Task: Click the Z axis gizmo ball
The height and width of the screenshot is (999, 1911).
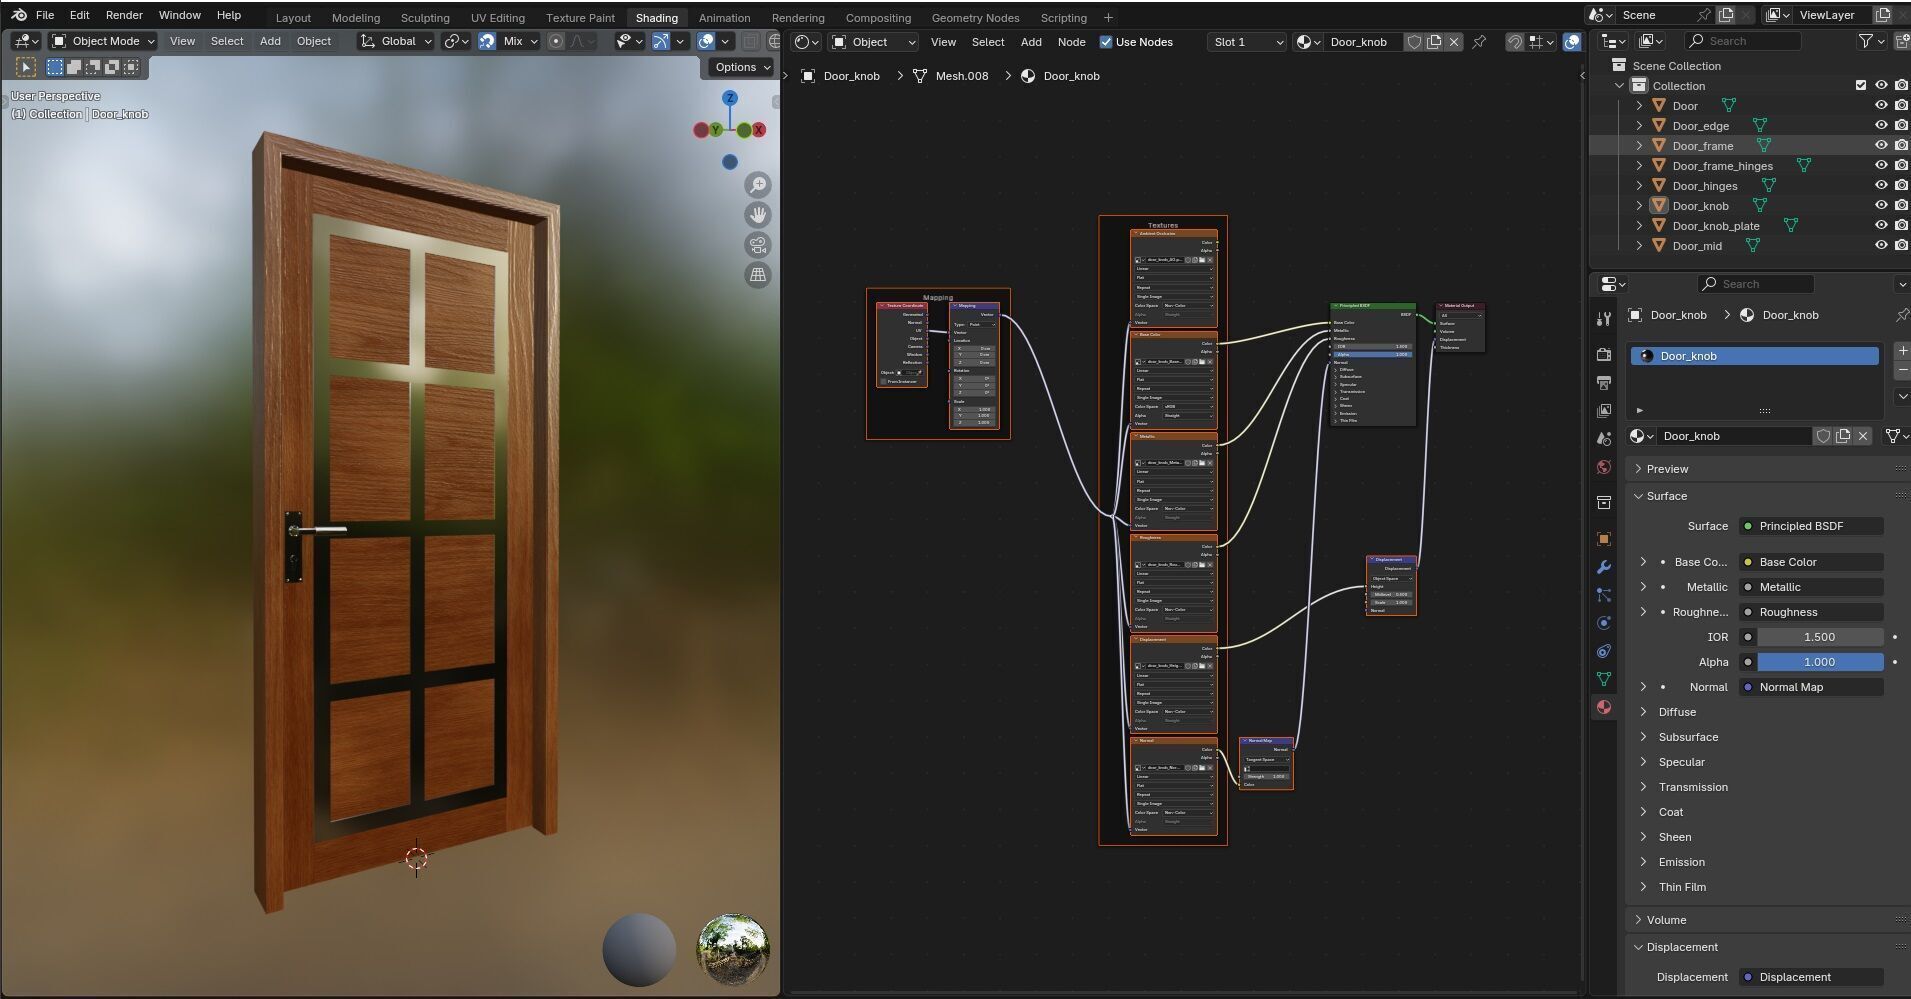Action: (730, 98)
